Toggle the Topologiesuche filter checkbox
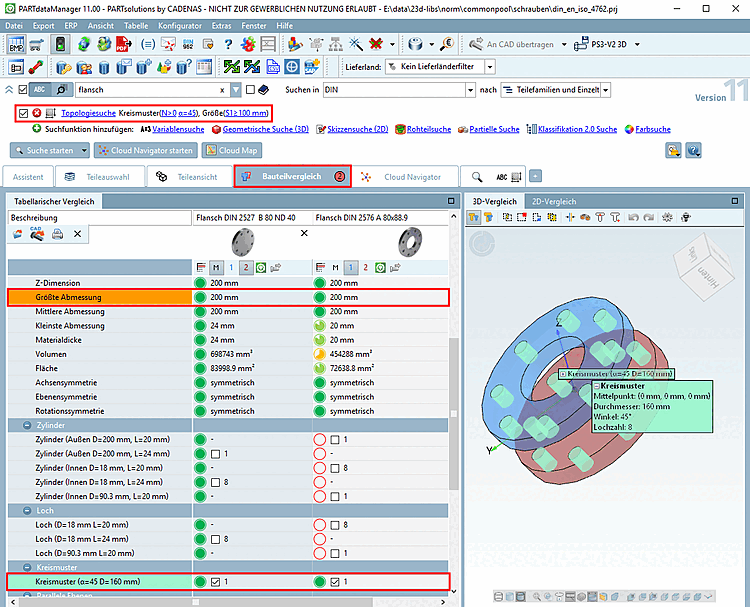 tap(24, 113)
